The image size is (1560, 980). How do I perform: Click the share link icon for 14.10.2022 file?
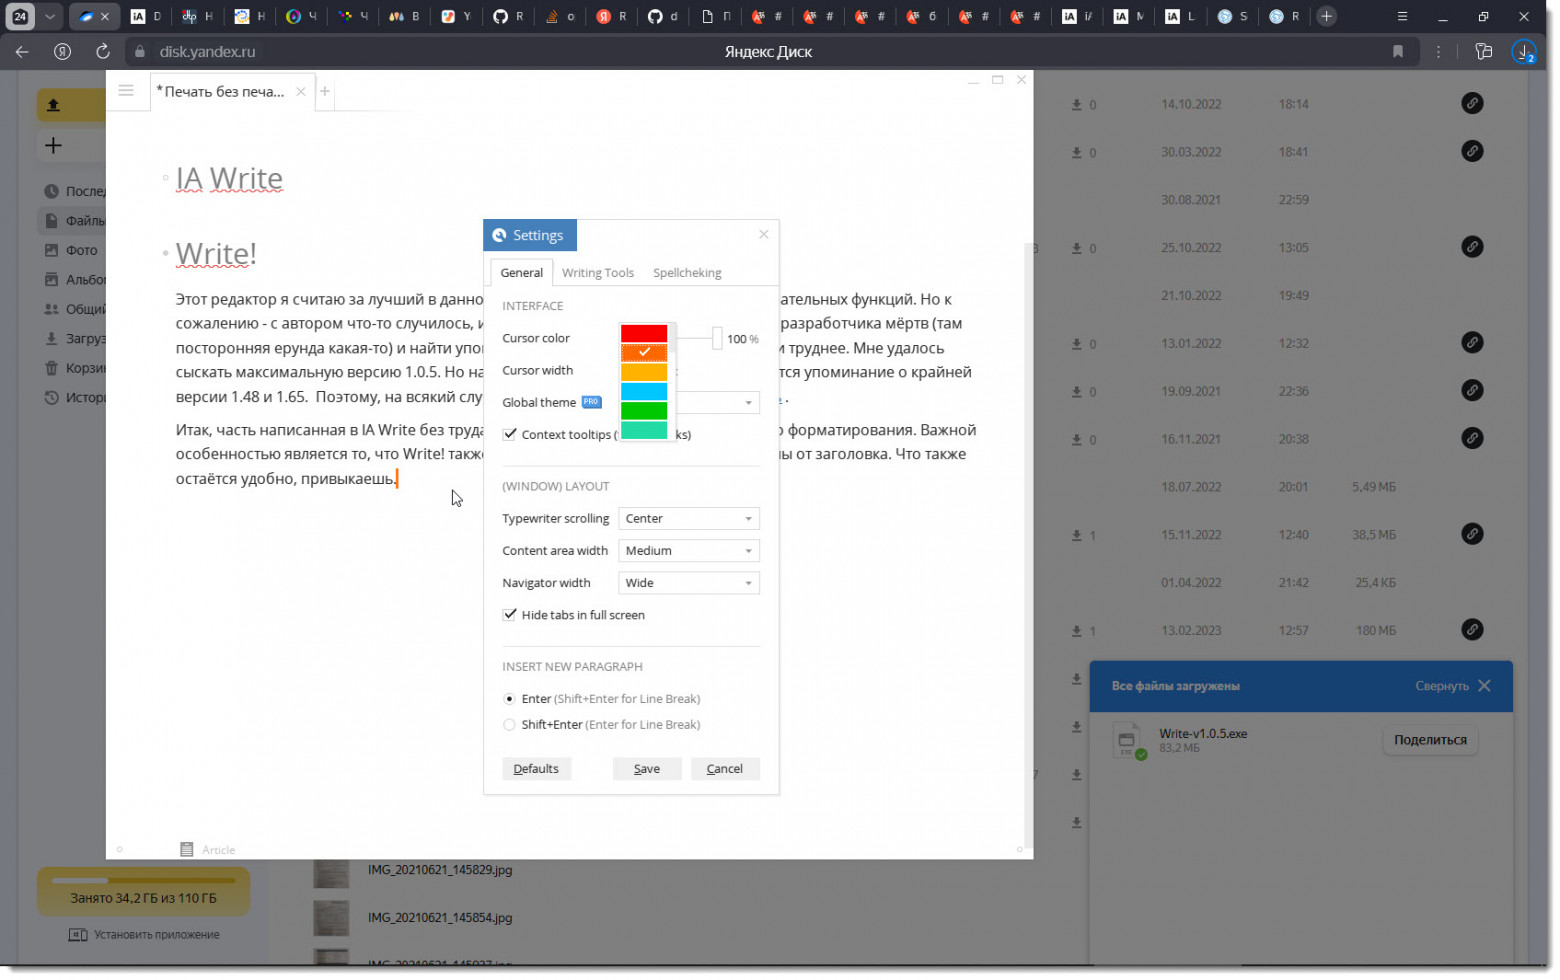pyautogui.click(x=1472, y=103)
